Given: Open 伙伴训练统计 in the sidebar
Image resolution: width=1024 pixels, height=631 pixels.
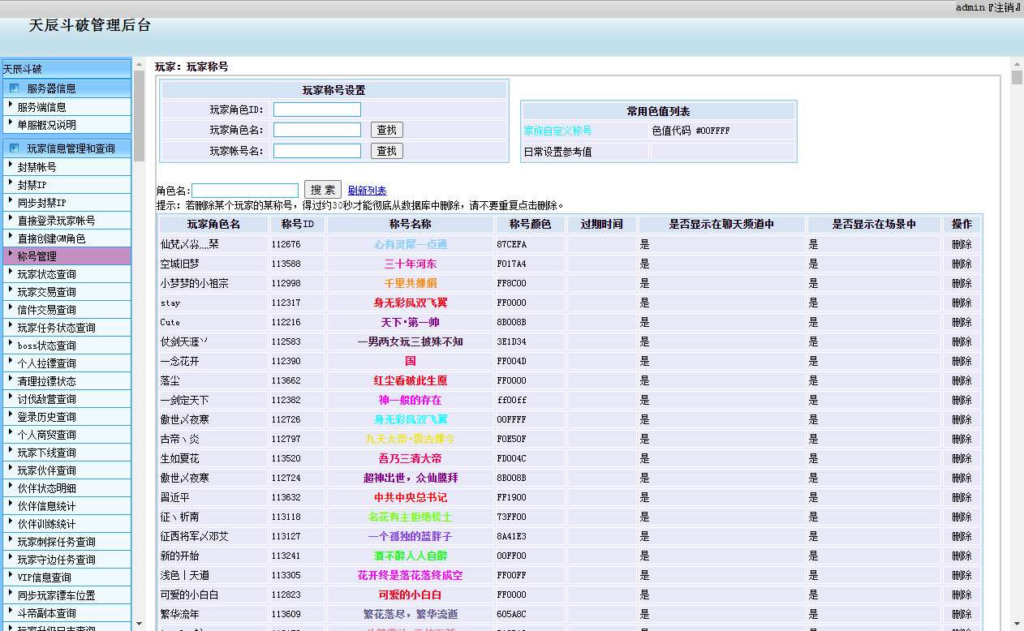Looking at the screenshot, I should click(66, 524).
